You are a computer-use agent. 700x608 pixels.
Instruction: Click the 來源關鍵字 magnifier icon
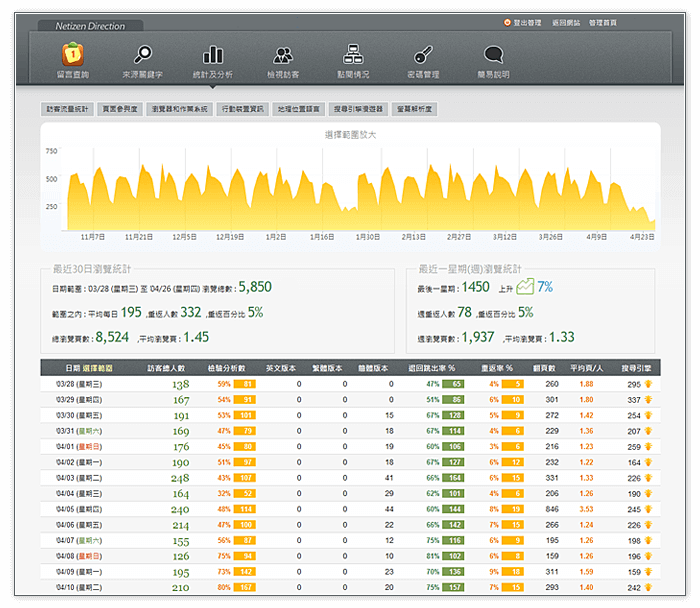click(x=144, y=56)
